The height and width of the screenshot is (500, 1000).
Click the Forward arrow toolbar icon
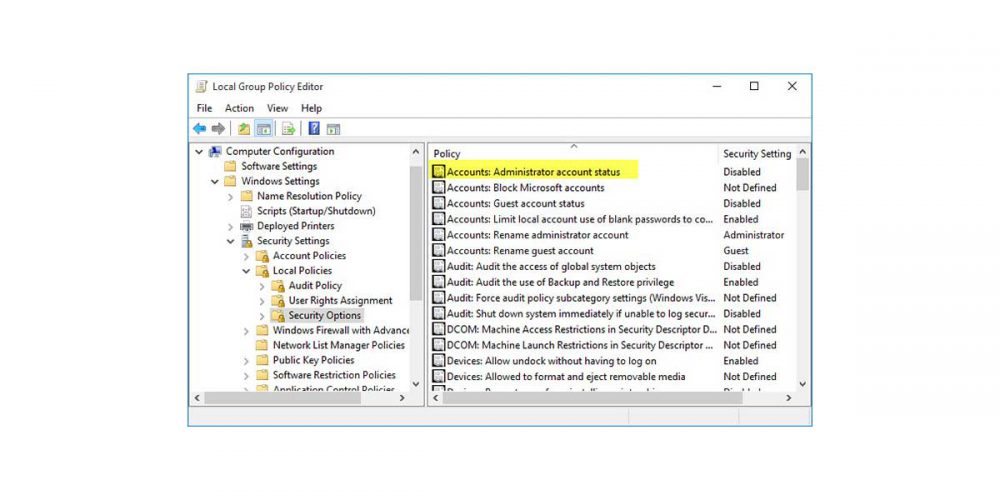218,129
